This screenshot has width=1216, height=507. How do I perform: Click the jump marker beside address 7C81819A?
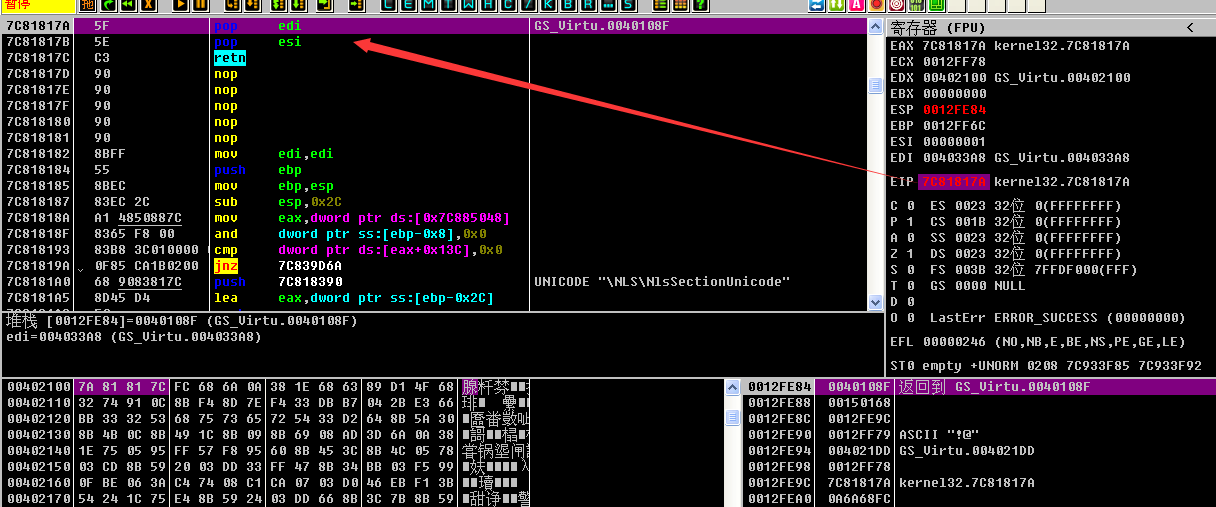click(x=81, y=267)
